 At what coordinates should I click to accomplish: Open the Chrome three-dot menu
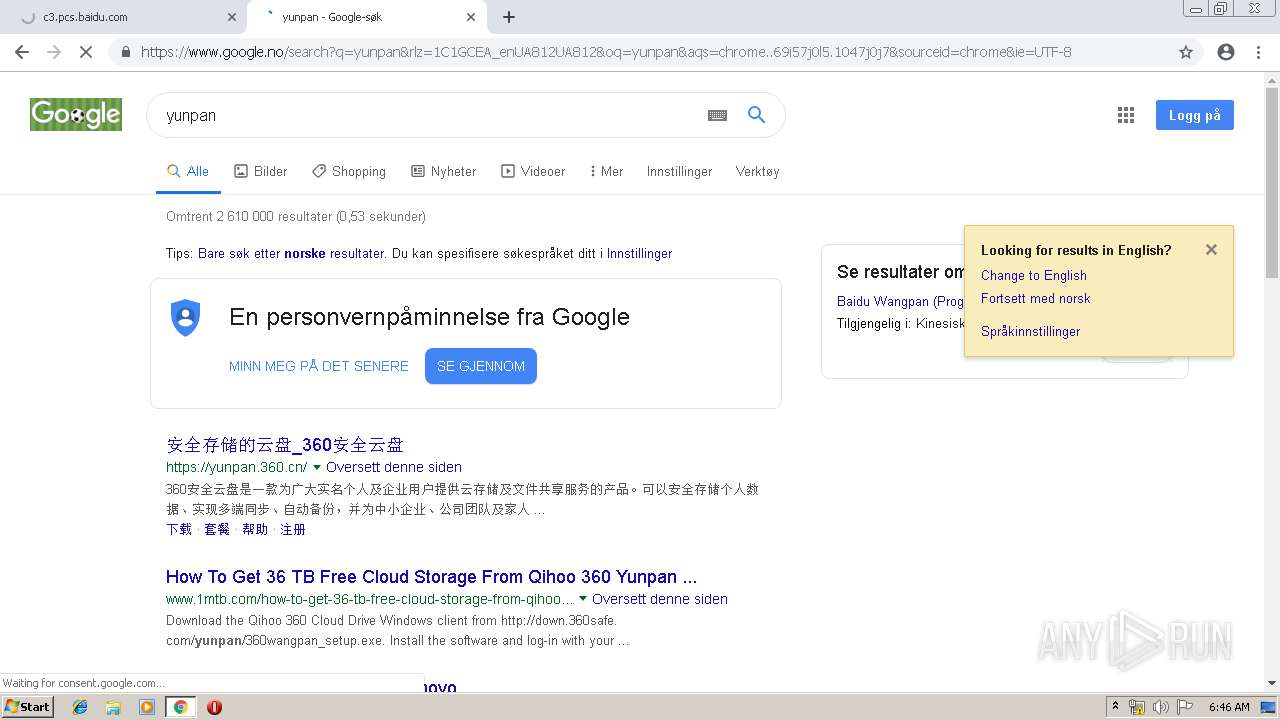click(x=1258, y=52)
